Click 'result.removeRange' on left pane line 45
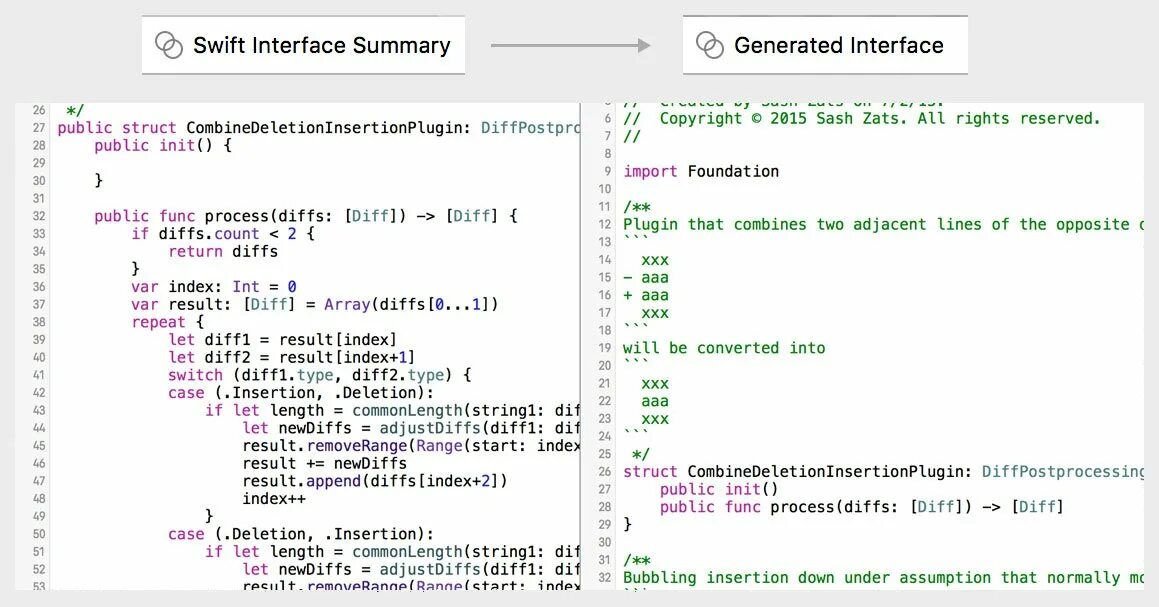This screenshot has height=607, width=1159. (x=324, y=447)
